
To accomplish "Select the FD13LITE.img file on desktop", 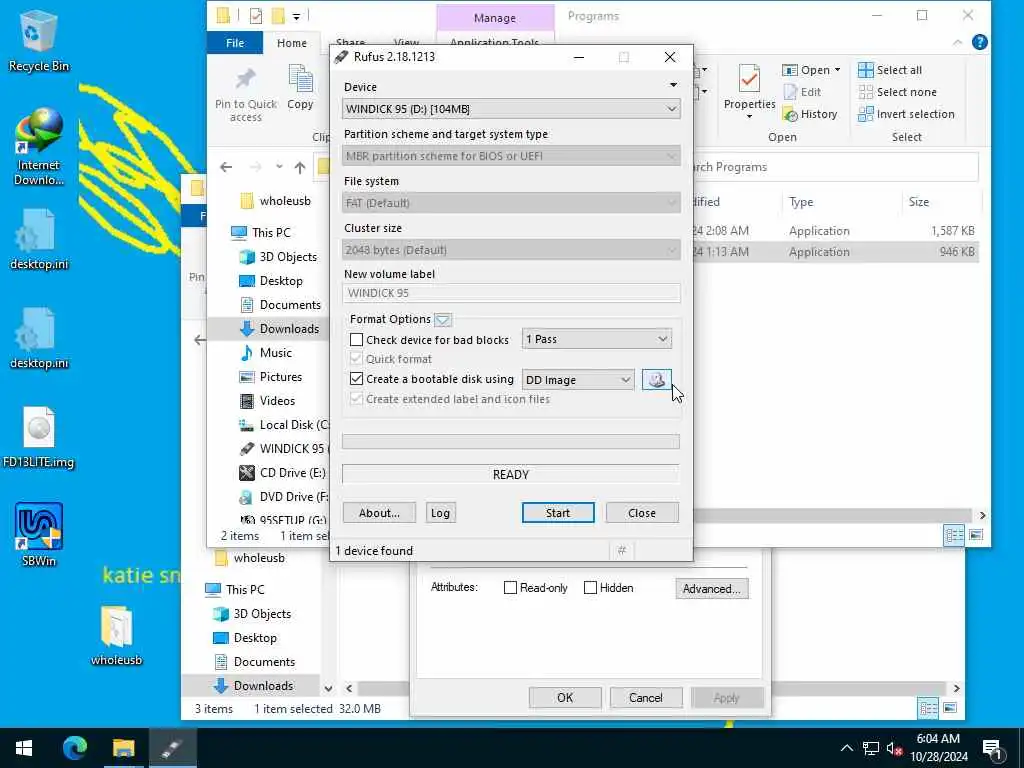I will tap(39, 438).
